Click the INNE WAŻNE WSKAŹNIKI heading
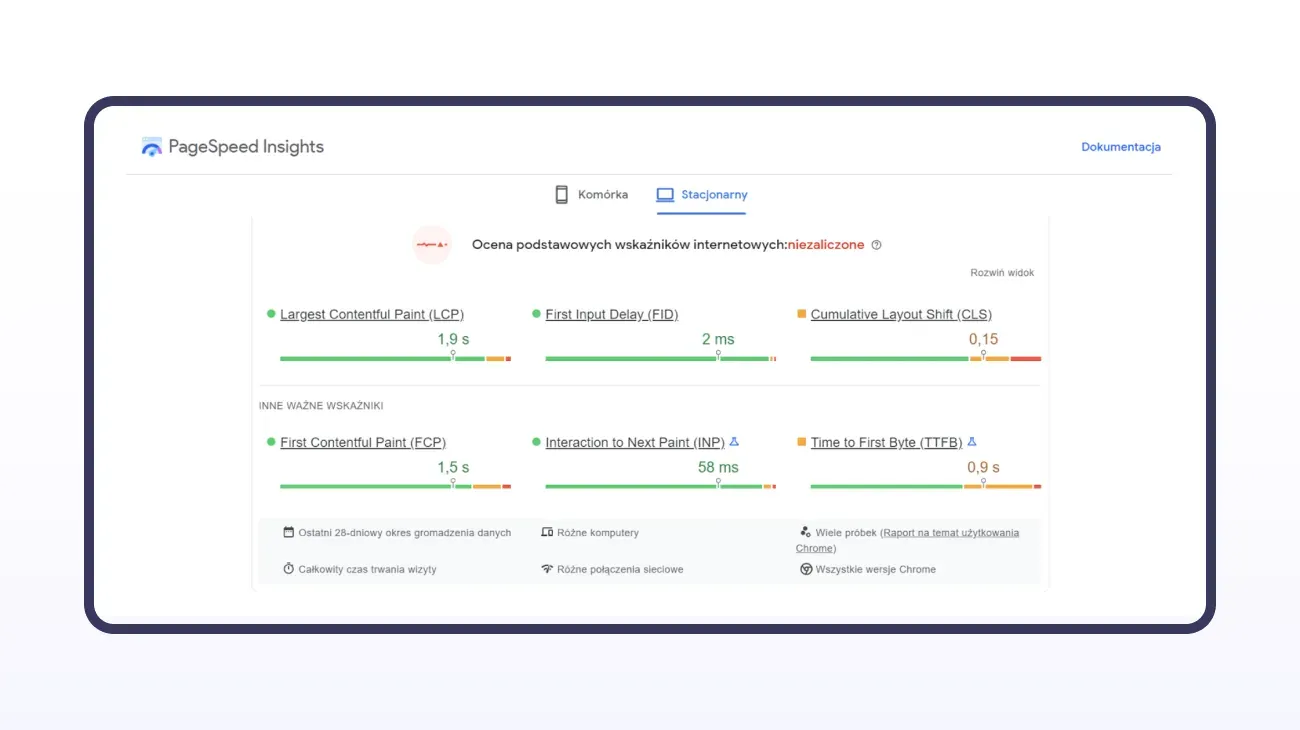This screenshot has height=730, width=1300. click(x=321, y=406)
